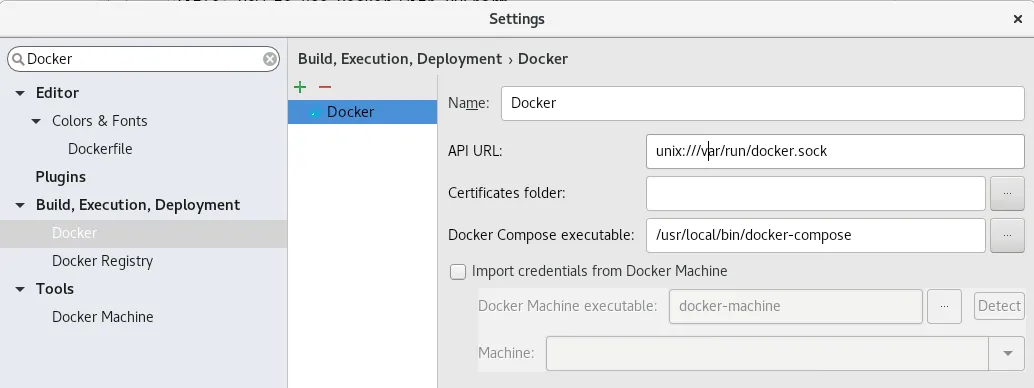Click the Detect button

(999, 306)
